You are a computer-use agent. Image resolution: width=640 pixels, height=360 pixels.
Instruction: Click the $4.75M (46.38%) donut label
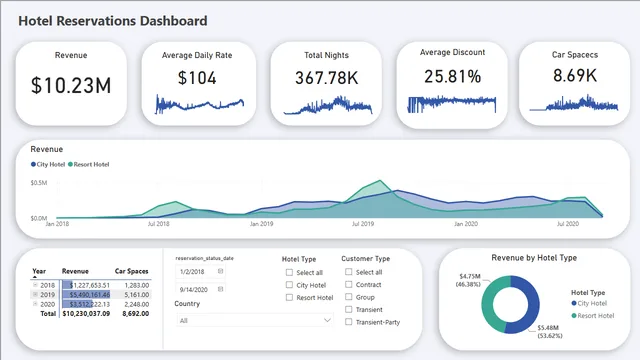468,280
